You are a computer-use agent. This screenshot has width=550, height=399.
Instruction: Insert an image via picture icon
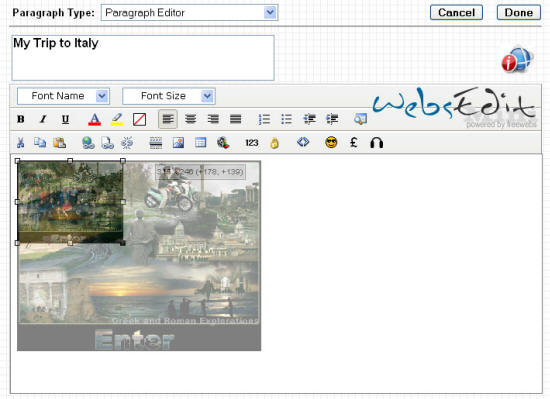[178, 143]
